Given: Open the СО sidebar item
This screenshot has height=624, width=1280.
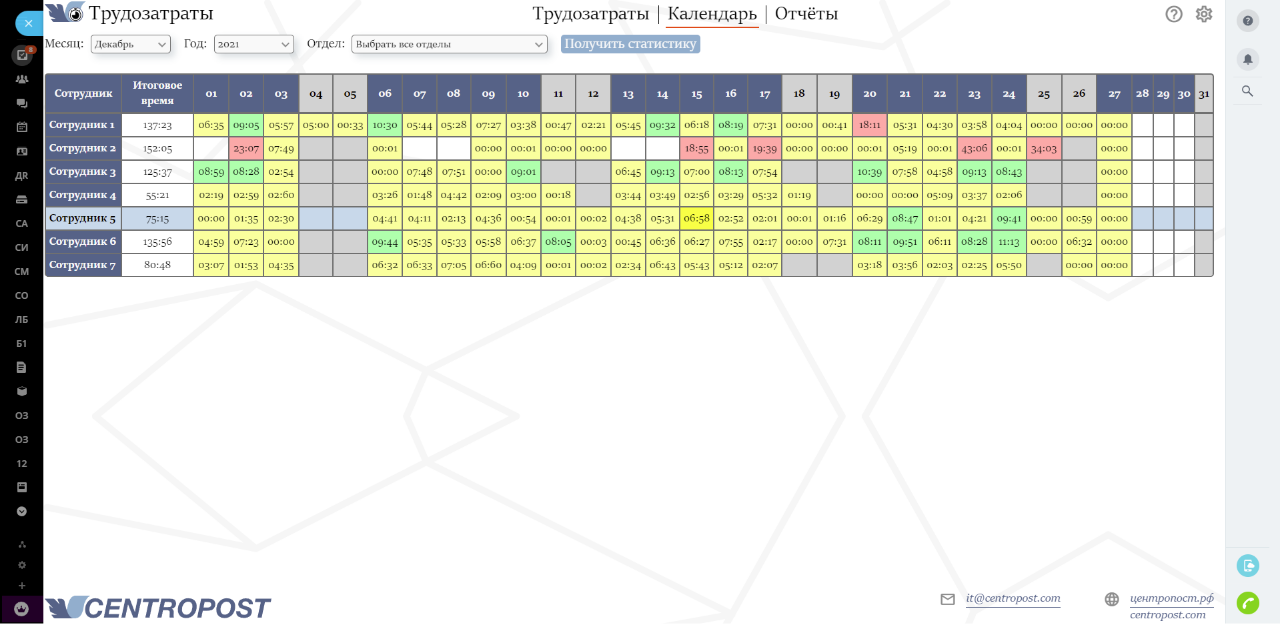Looking at the screenshot, I should click(22, 295).
